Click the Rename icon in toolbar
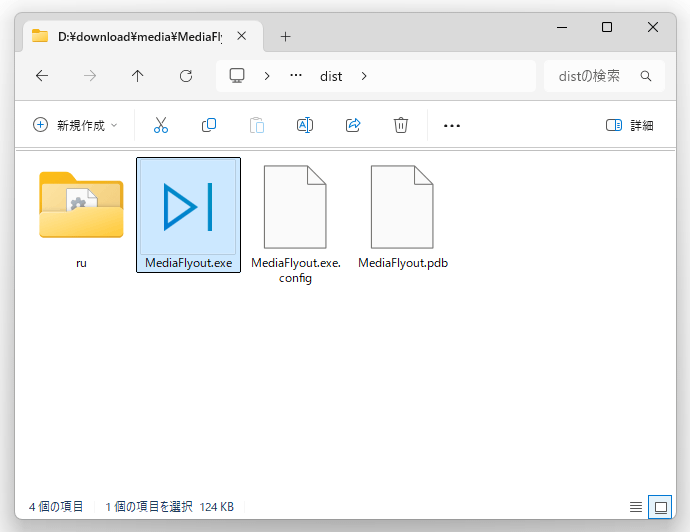 click(x=305, y=125)
